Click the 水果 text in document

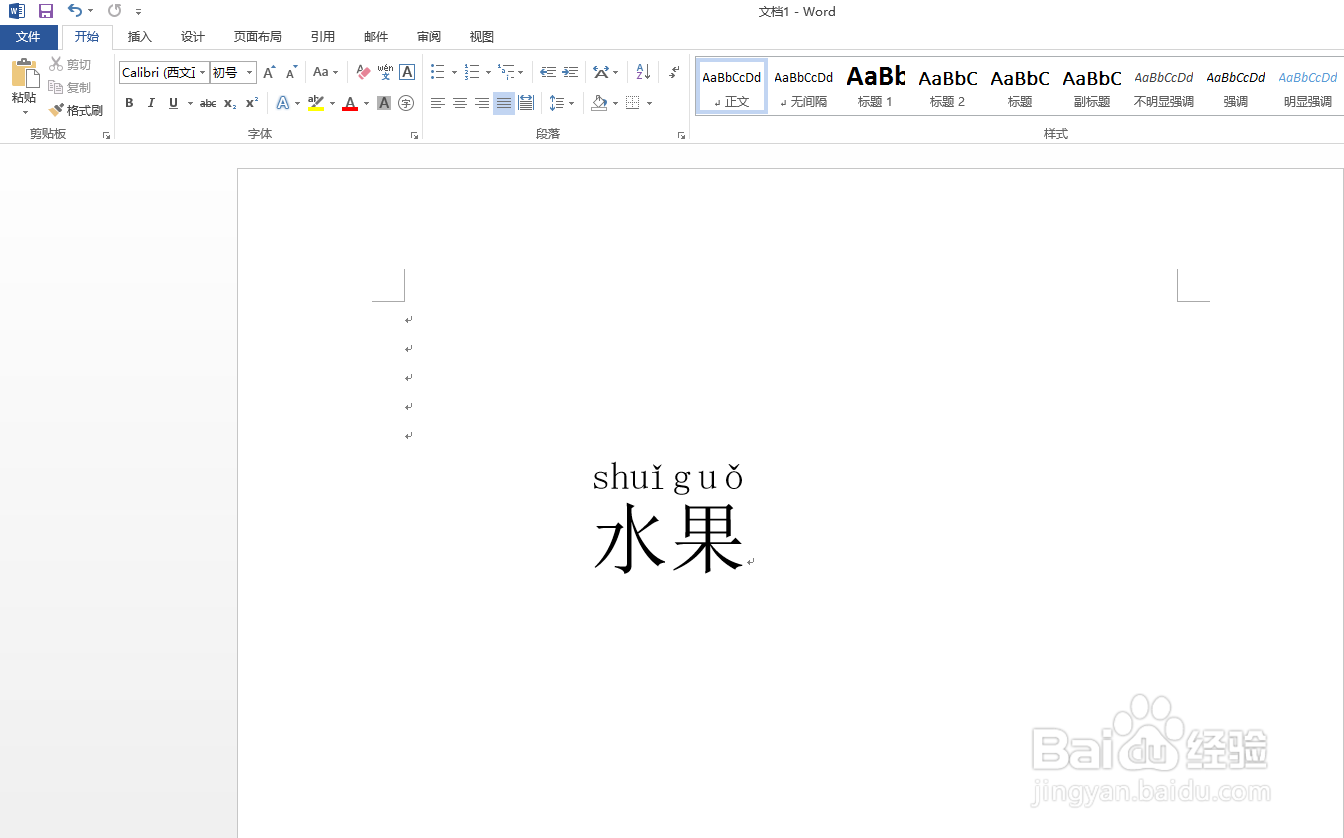point(669,538)
